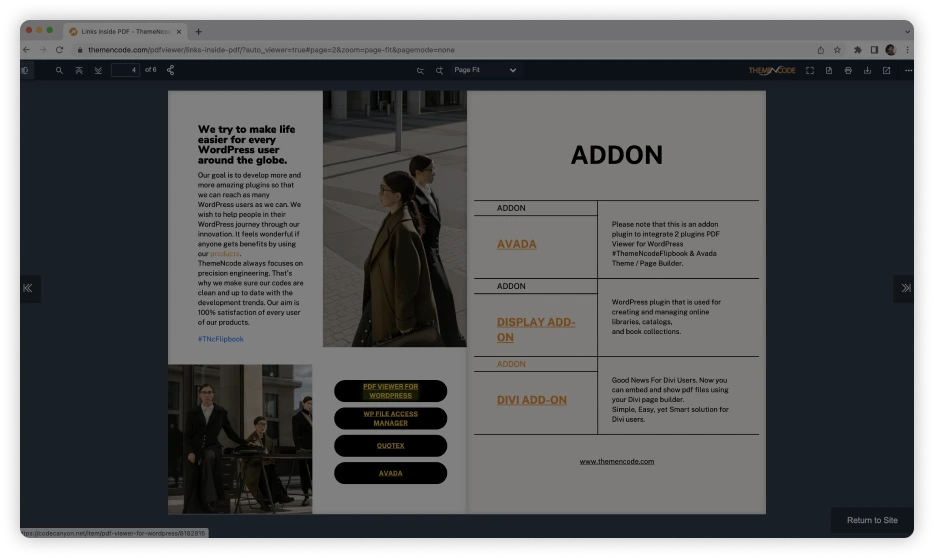Click the photo of people at the desk
Image resolution: width=934 pixels, height=558 pixels.
240,439
